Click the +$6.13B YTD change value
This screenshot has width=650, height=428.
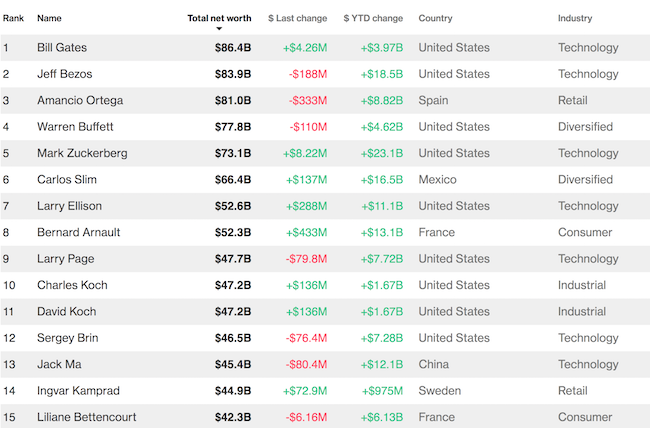click(x=382, y=417)
